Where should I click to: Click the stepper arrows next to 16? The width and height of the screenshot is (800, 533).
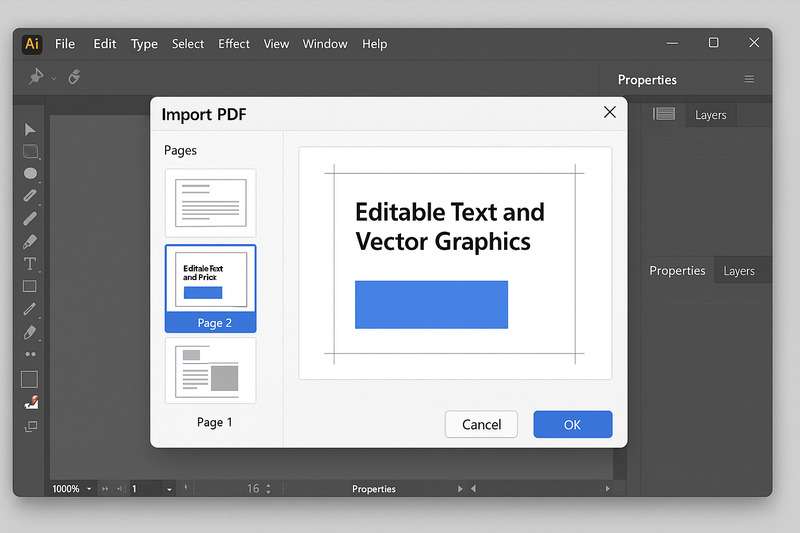point(268,489)
